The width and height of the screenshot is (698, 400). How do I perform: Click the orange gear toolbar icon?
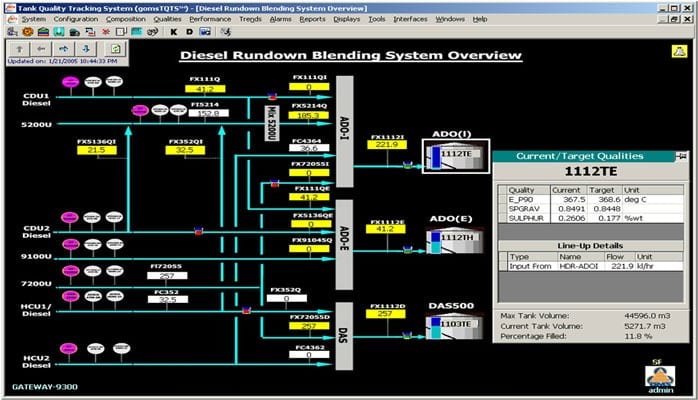pos(28,32)
